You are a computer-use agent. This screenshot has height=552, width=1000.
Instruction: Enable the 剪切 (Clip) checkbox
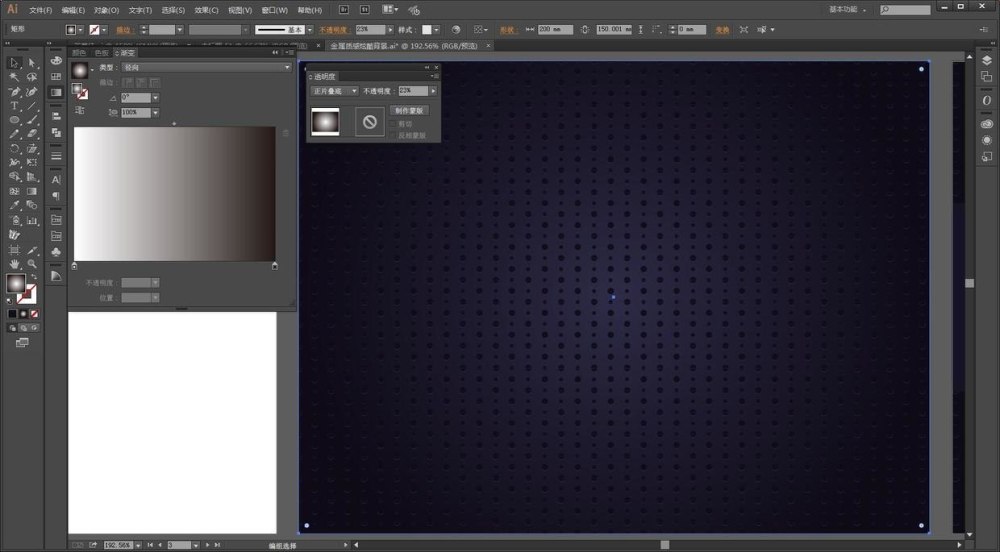point(394,124)
